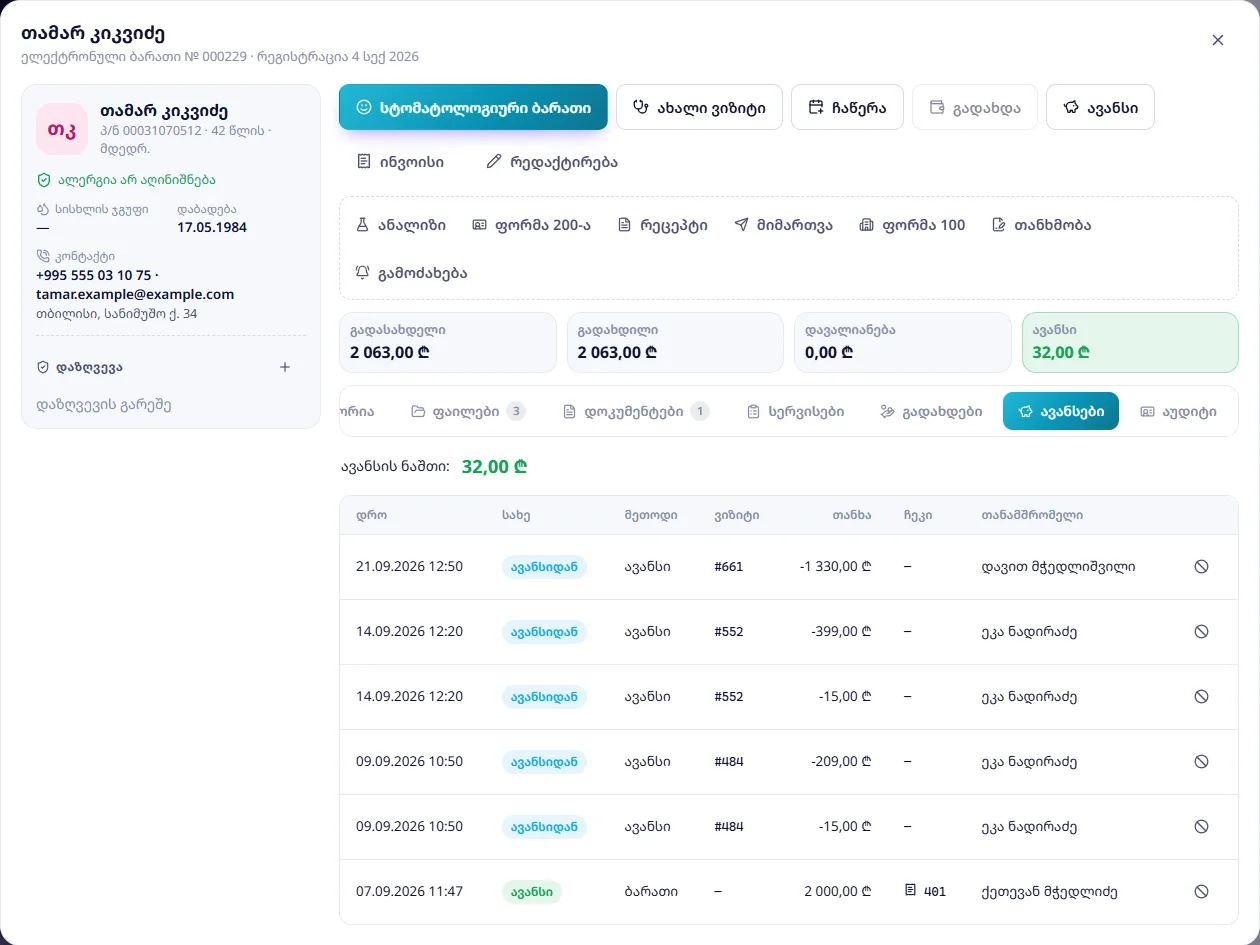
Task: Close the patient card dialog
Action: (1218, 40)
